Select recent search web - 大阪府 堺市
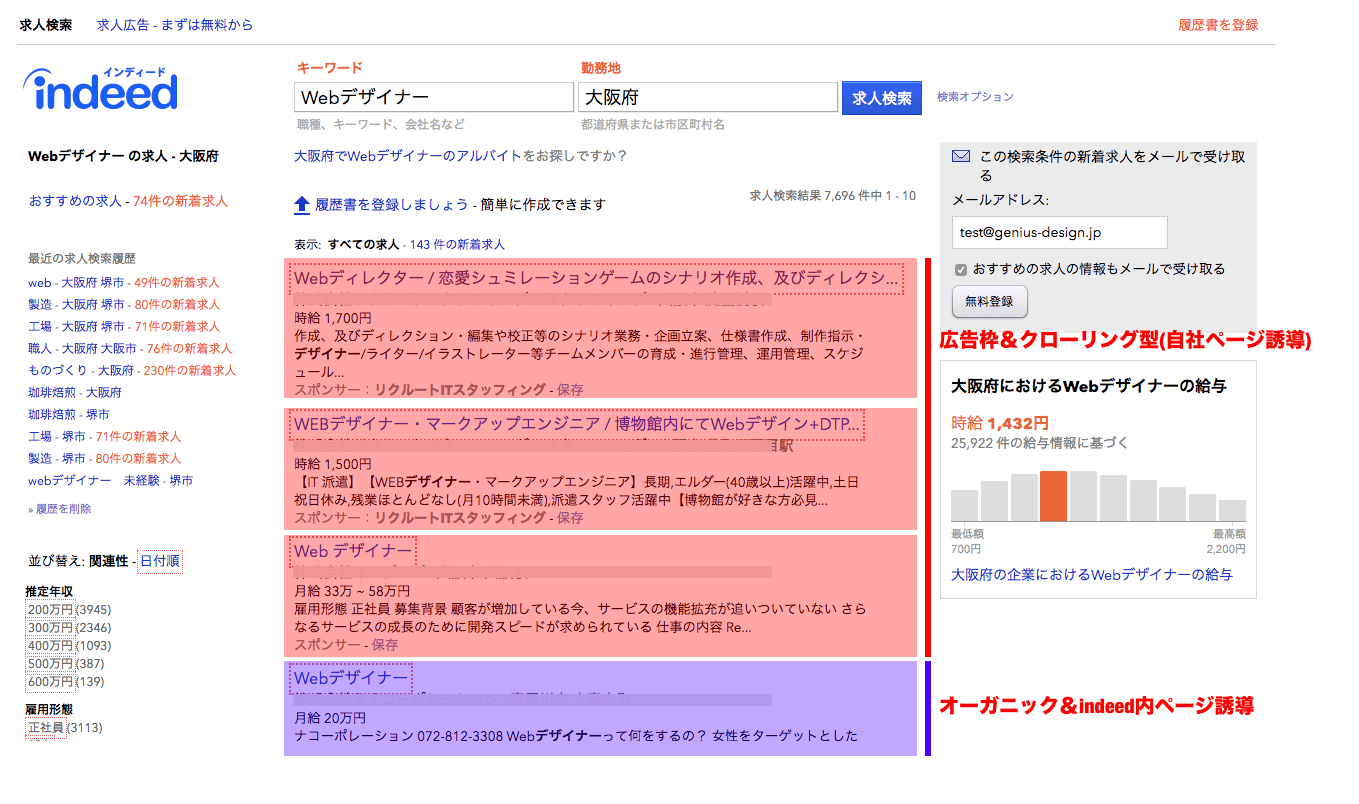 [x=77, y=283]
